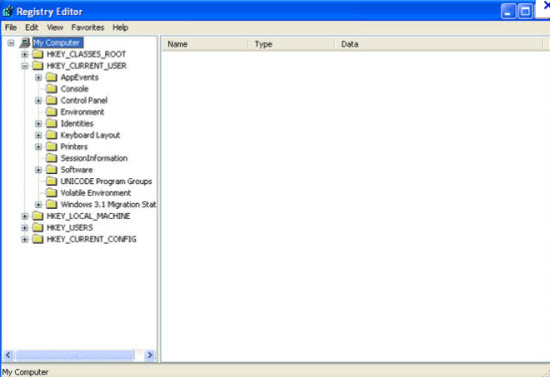The image size is (550, 377).
Task: Click the Volatile Environment folder icon
Action: click(52, 193)
